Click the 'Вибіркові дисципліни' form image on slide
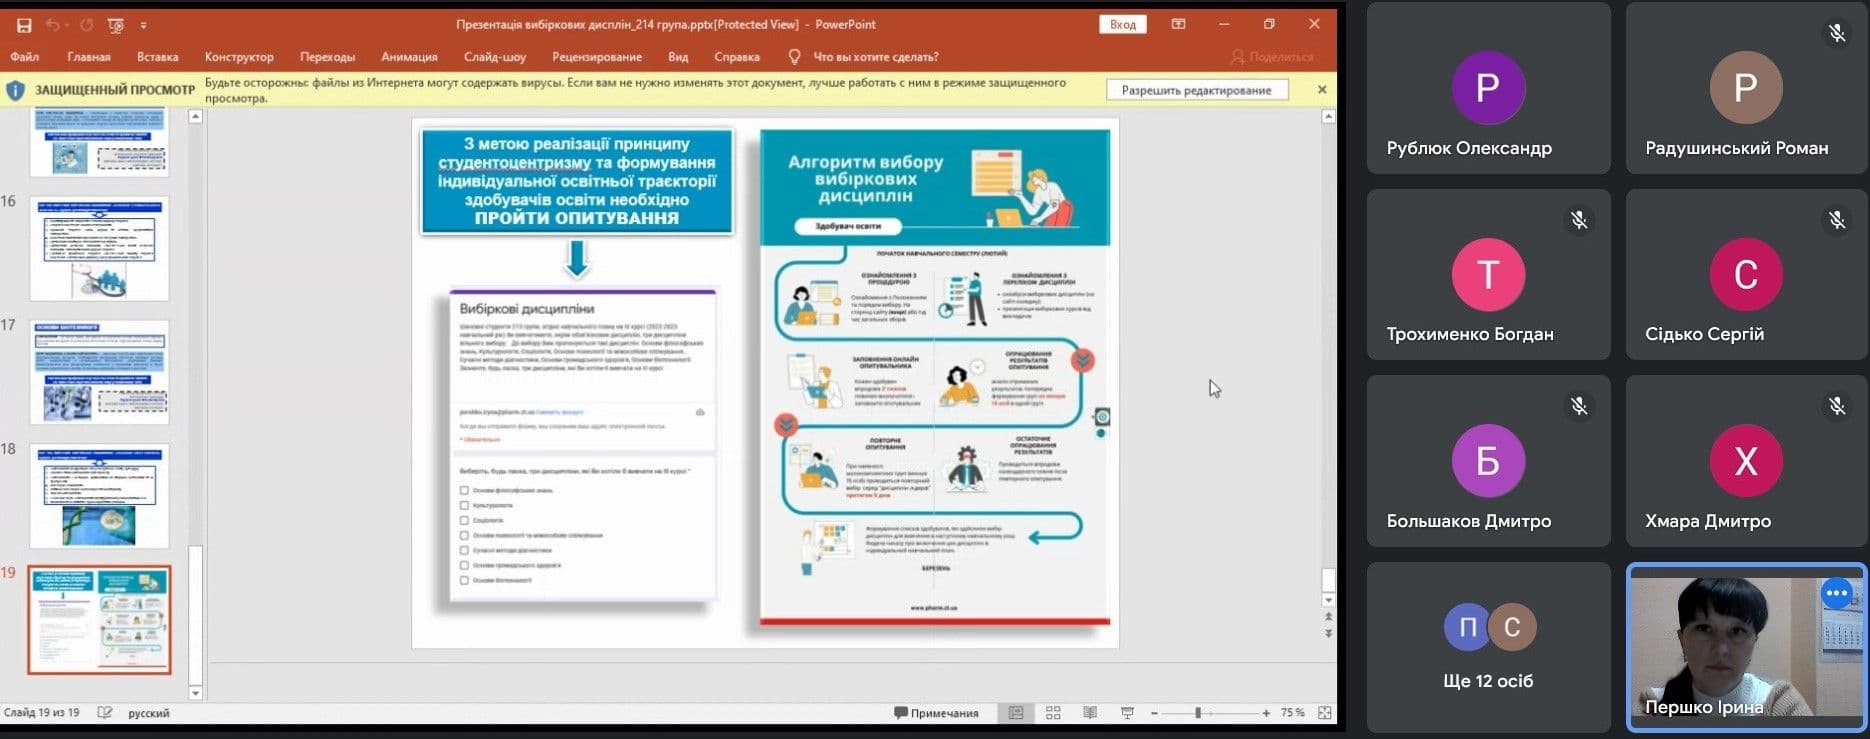Viewport: 1870px width, 739px height. (582, 446)
